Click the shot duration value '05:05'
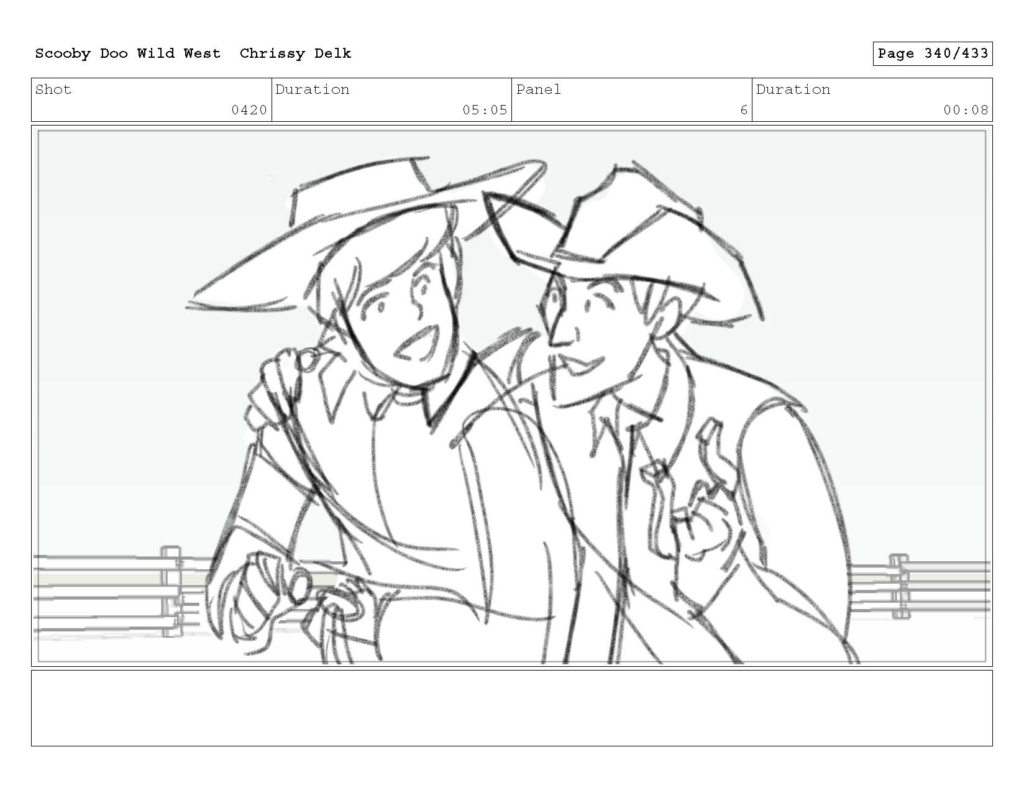 pyautogui.click(x=485, y=110)
